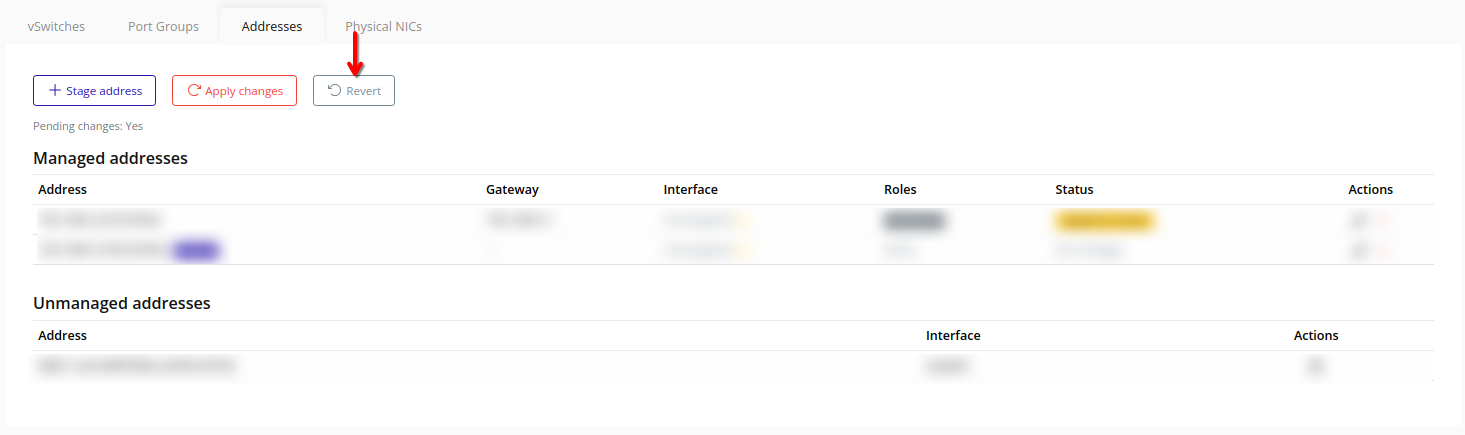This screenshot has height=435, width=1465.
Task: Click the action icon in the unmanaged address row
Action: 1316,367
